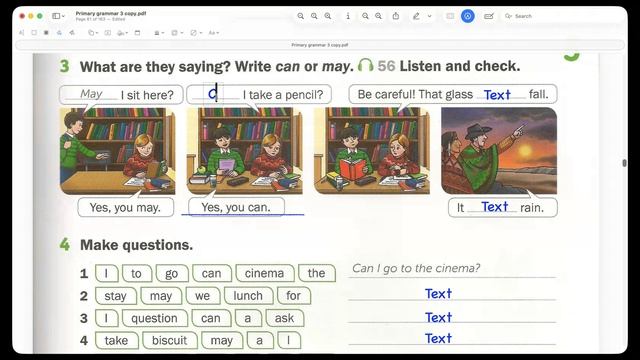This screenshot has width=640, height=360.
Task: Click the headphones audio icon near 56
Action: (365, 65)
